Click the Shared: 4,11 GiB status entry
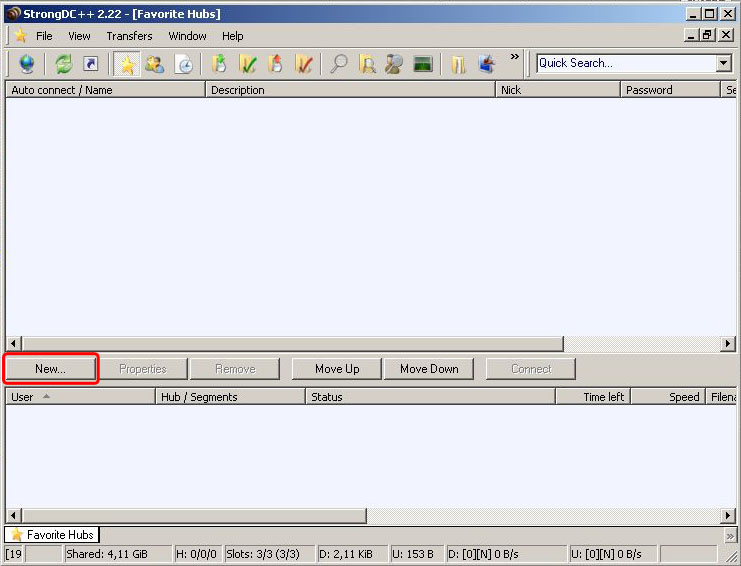 tap(118, 554)
